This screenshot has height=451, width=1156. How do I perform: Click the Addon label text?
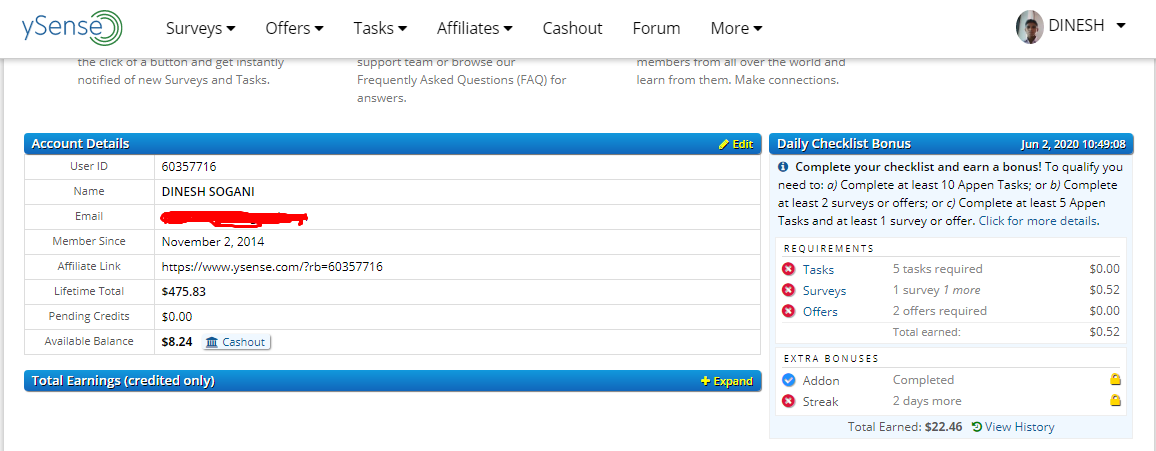click(x=821, y=381)
